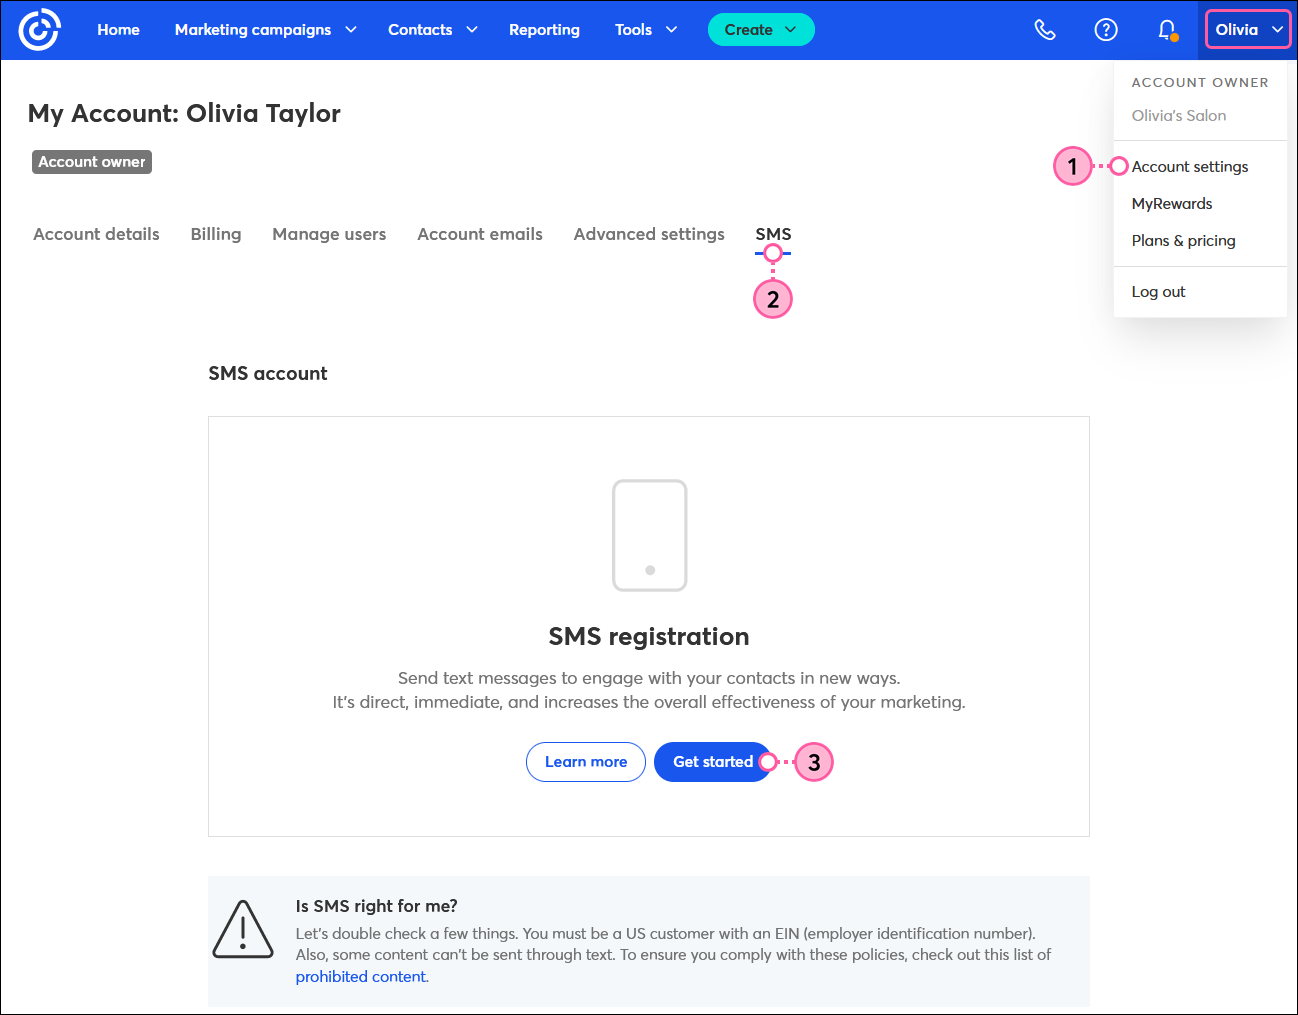
Task: Switch to the Billing tab
Action: point(216,234)
